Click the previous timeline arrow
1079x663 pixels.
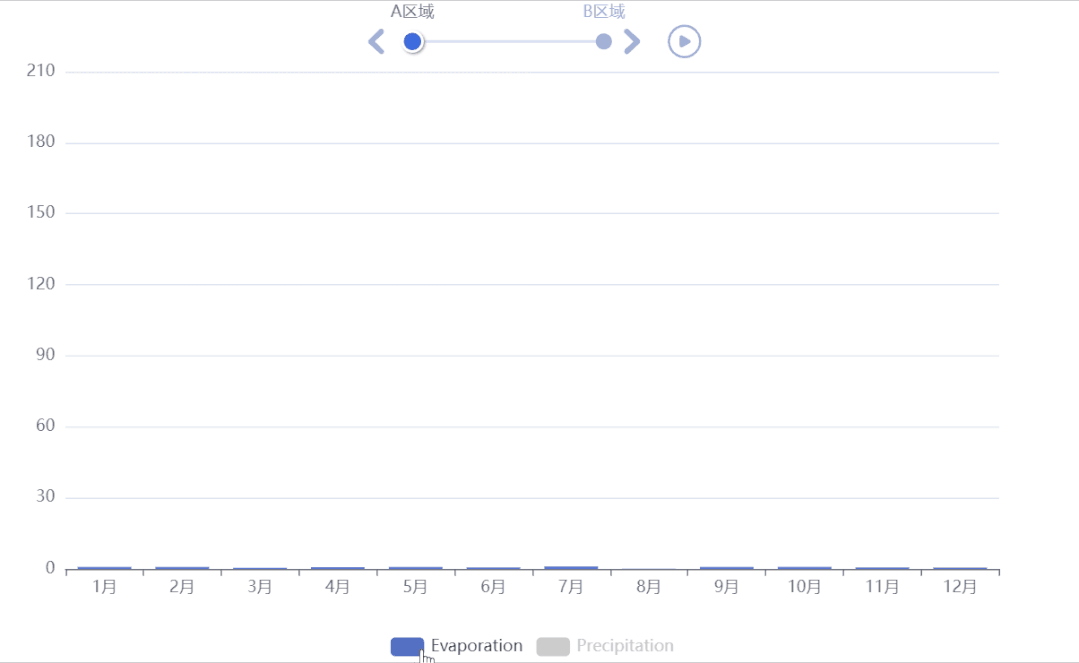[376, 41]
